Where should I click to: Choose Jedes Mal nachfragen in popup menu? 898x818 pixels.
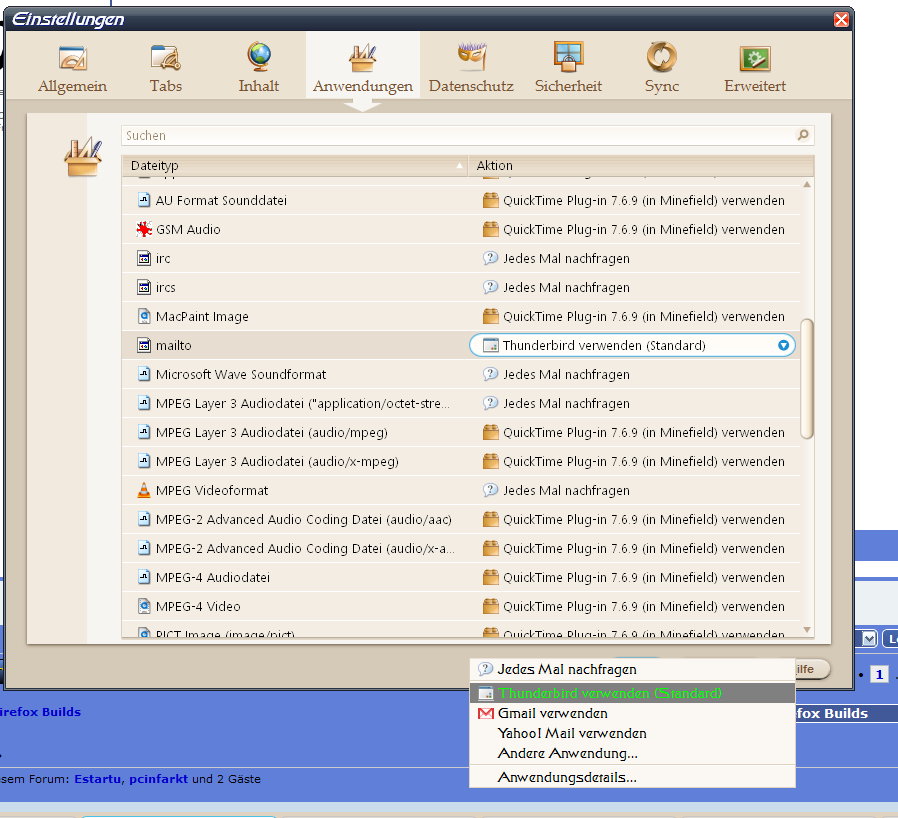coord(632,669)
